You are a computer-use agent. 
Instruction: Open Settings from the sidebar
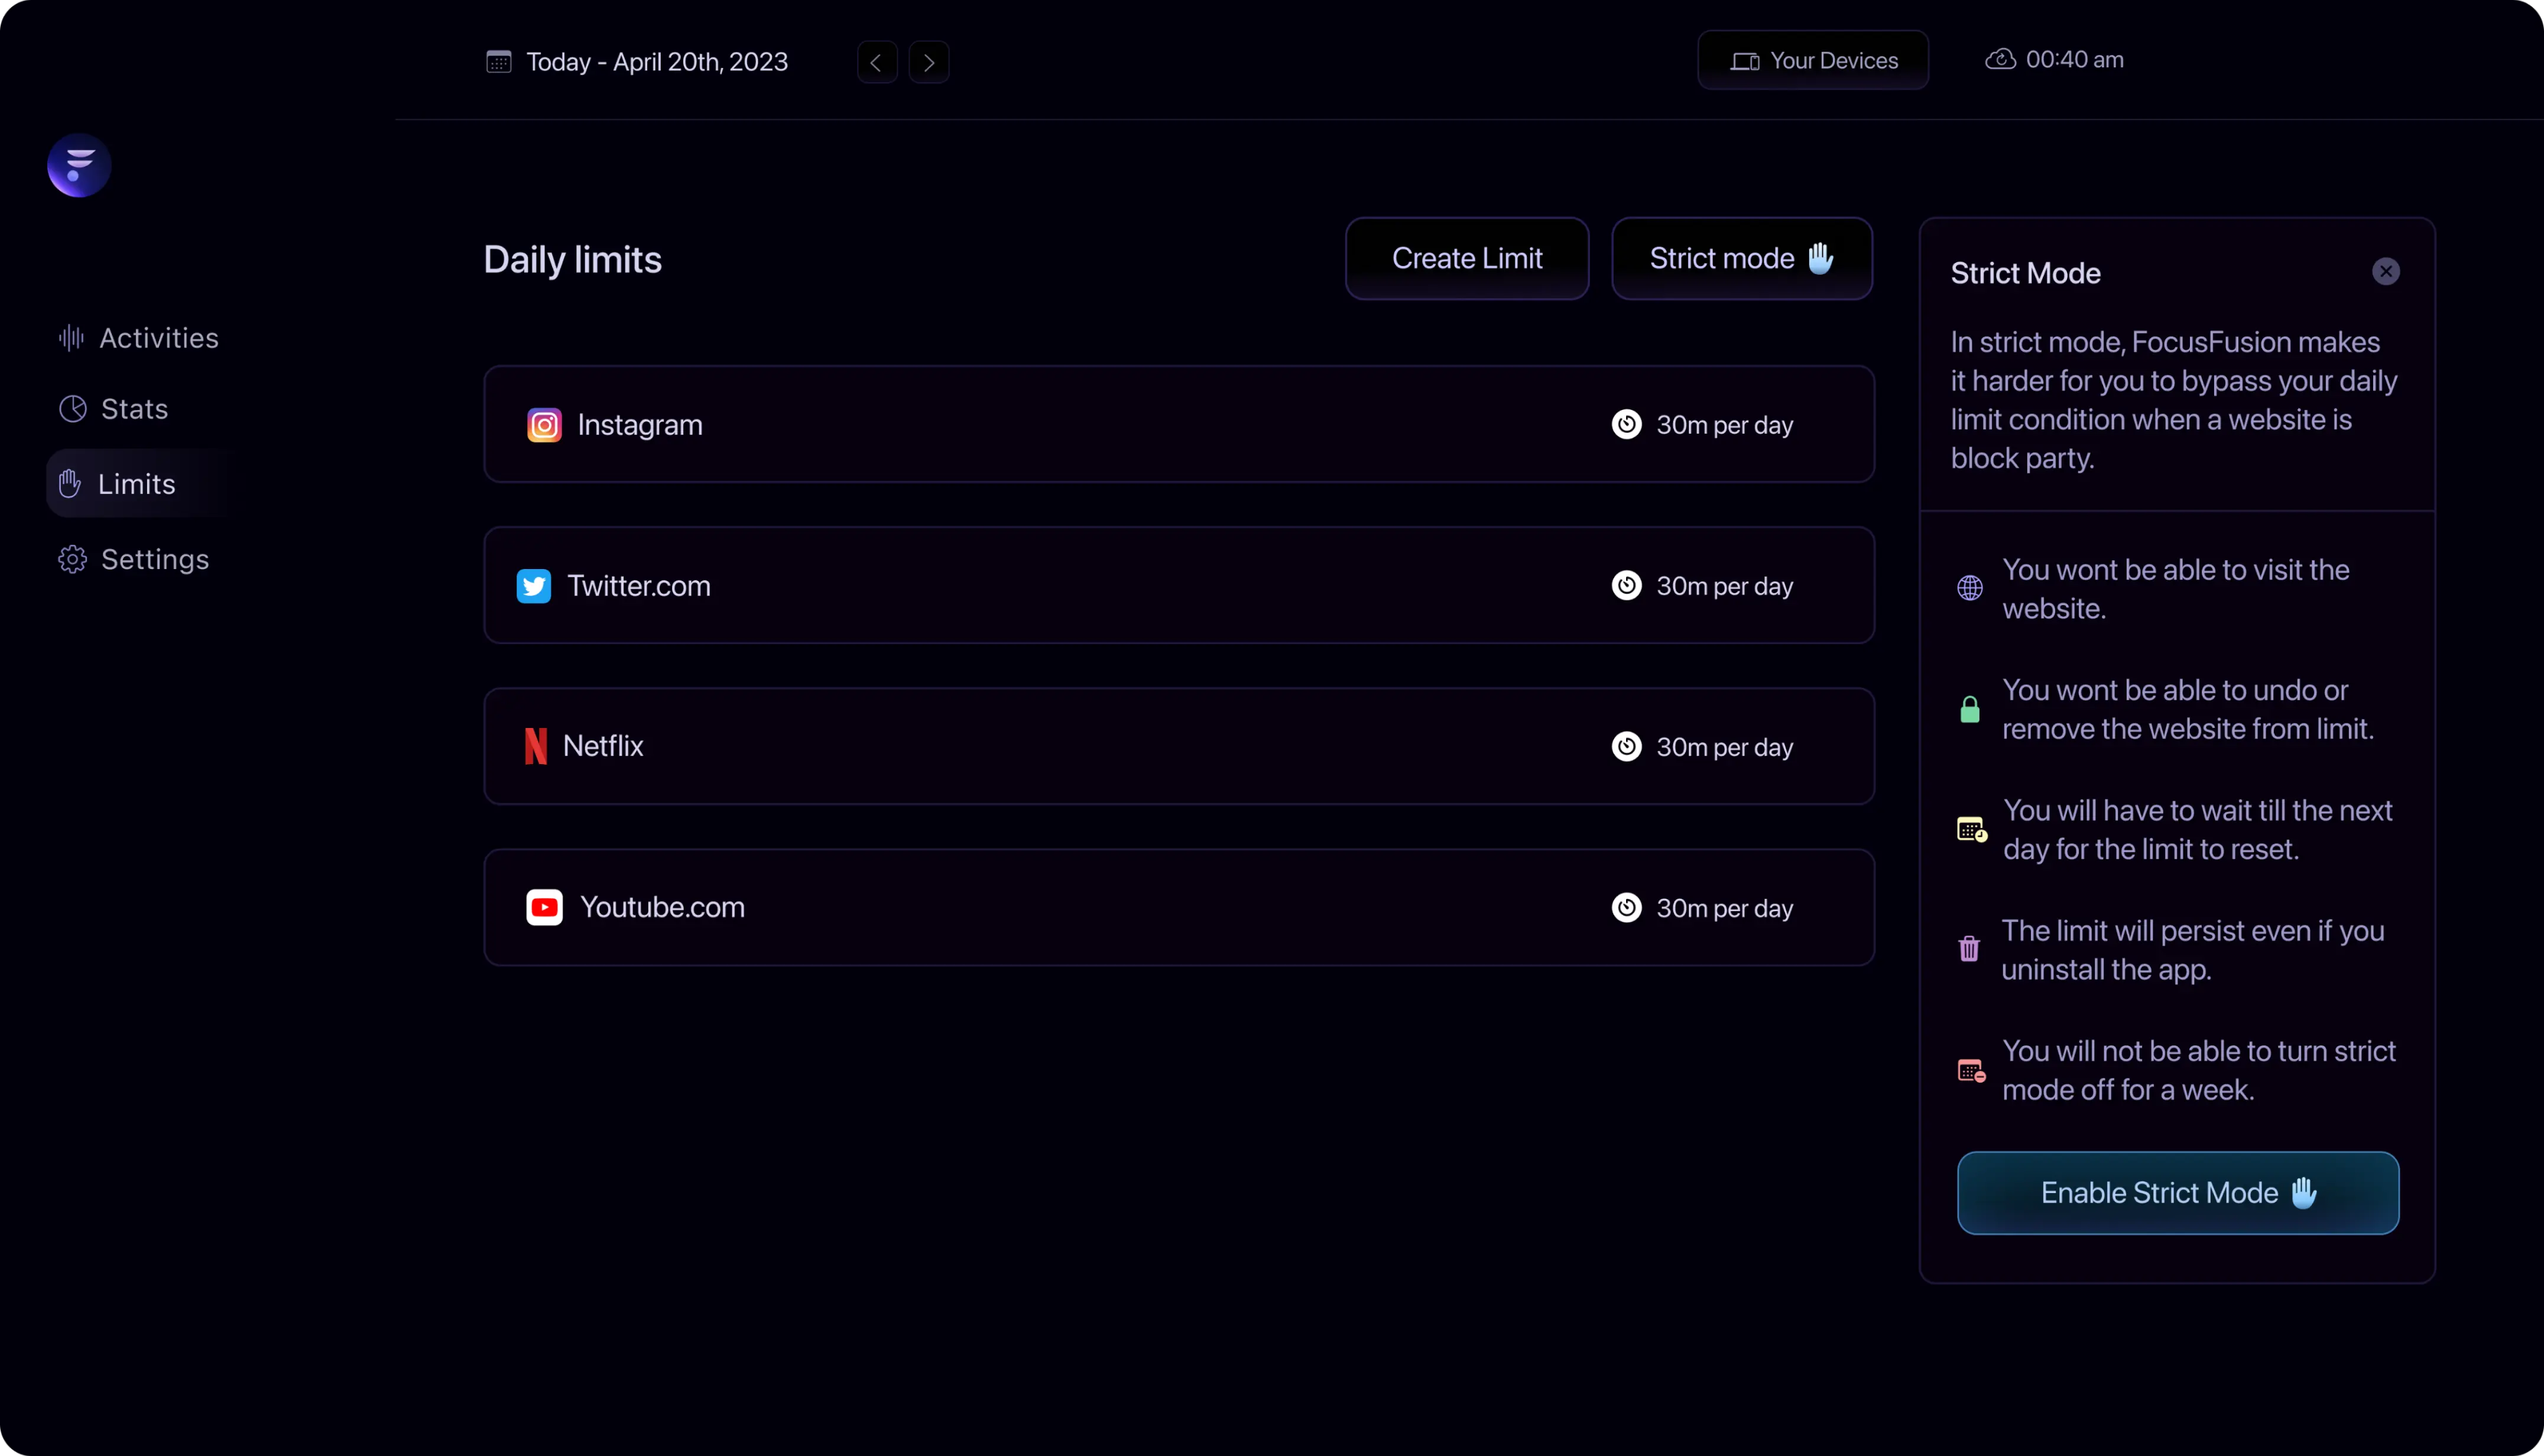133,559
